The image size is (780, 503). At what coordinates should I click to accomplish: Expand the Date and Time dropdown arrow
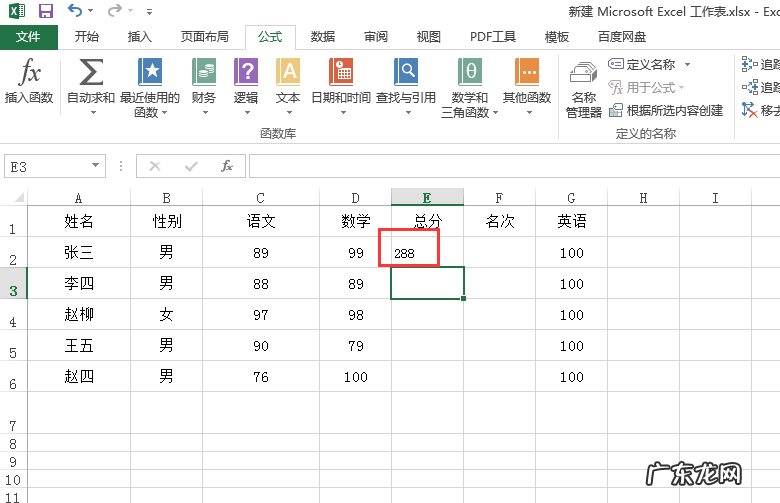coord(343,113)
